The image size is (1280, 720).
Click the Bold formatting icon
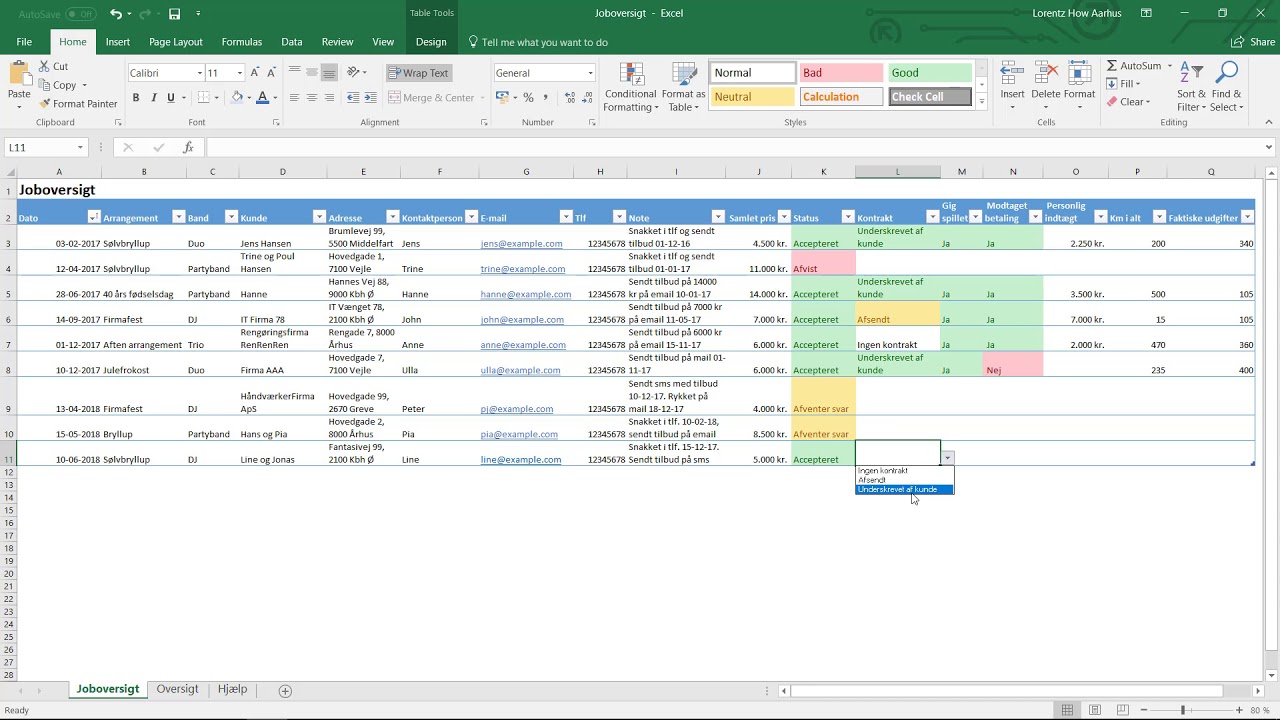pos(136,98)
